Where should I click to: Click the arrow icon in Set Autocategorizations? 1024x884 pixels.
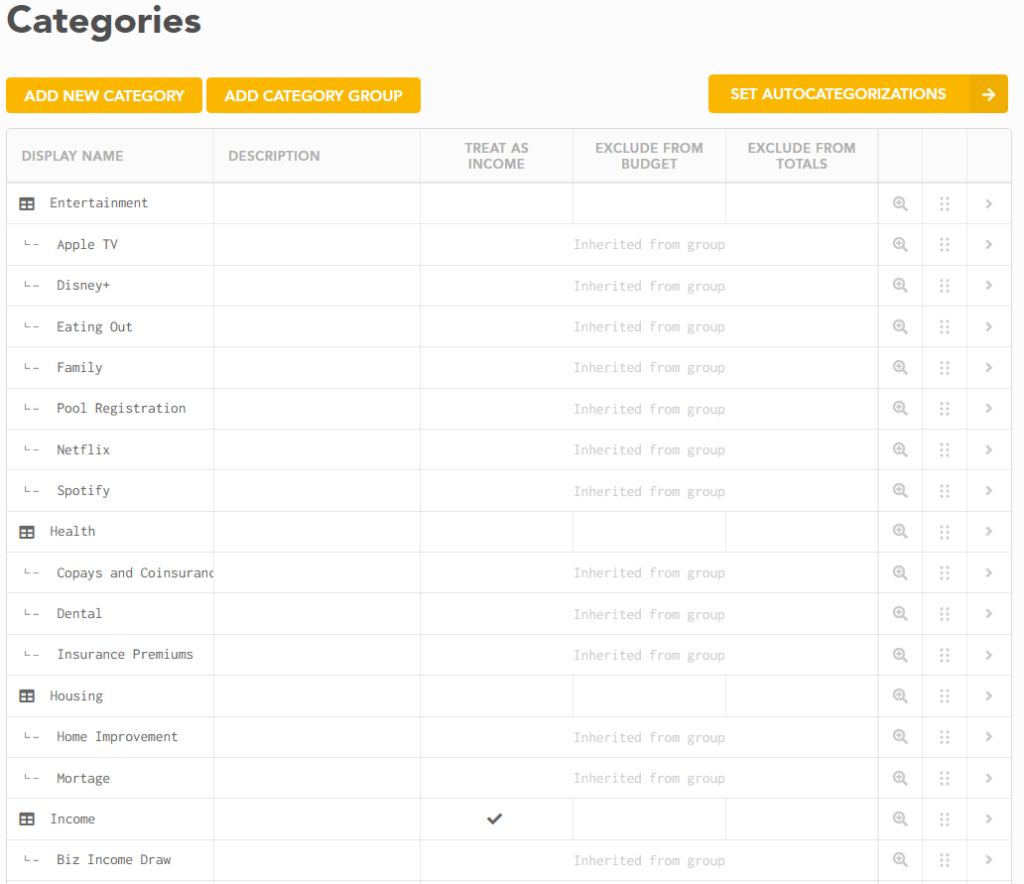(x=989, y=94)
